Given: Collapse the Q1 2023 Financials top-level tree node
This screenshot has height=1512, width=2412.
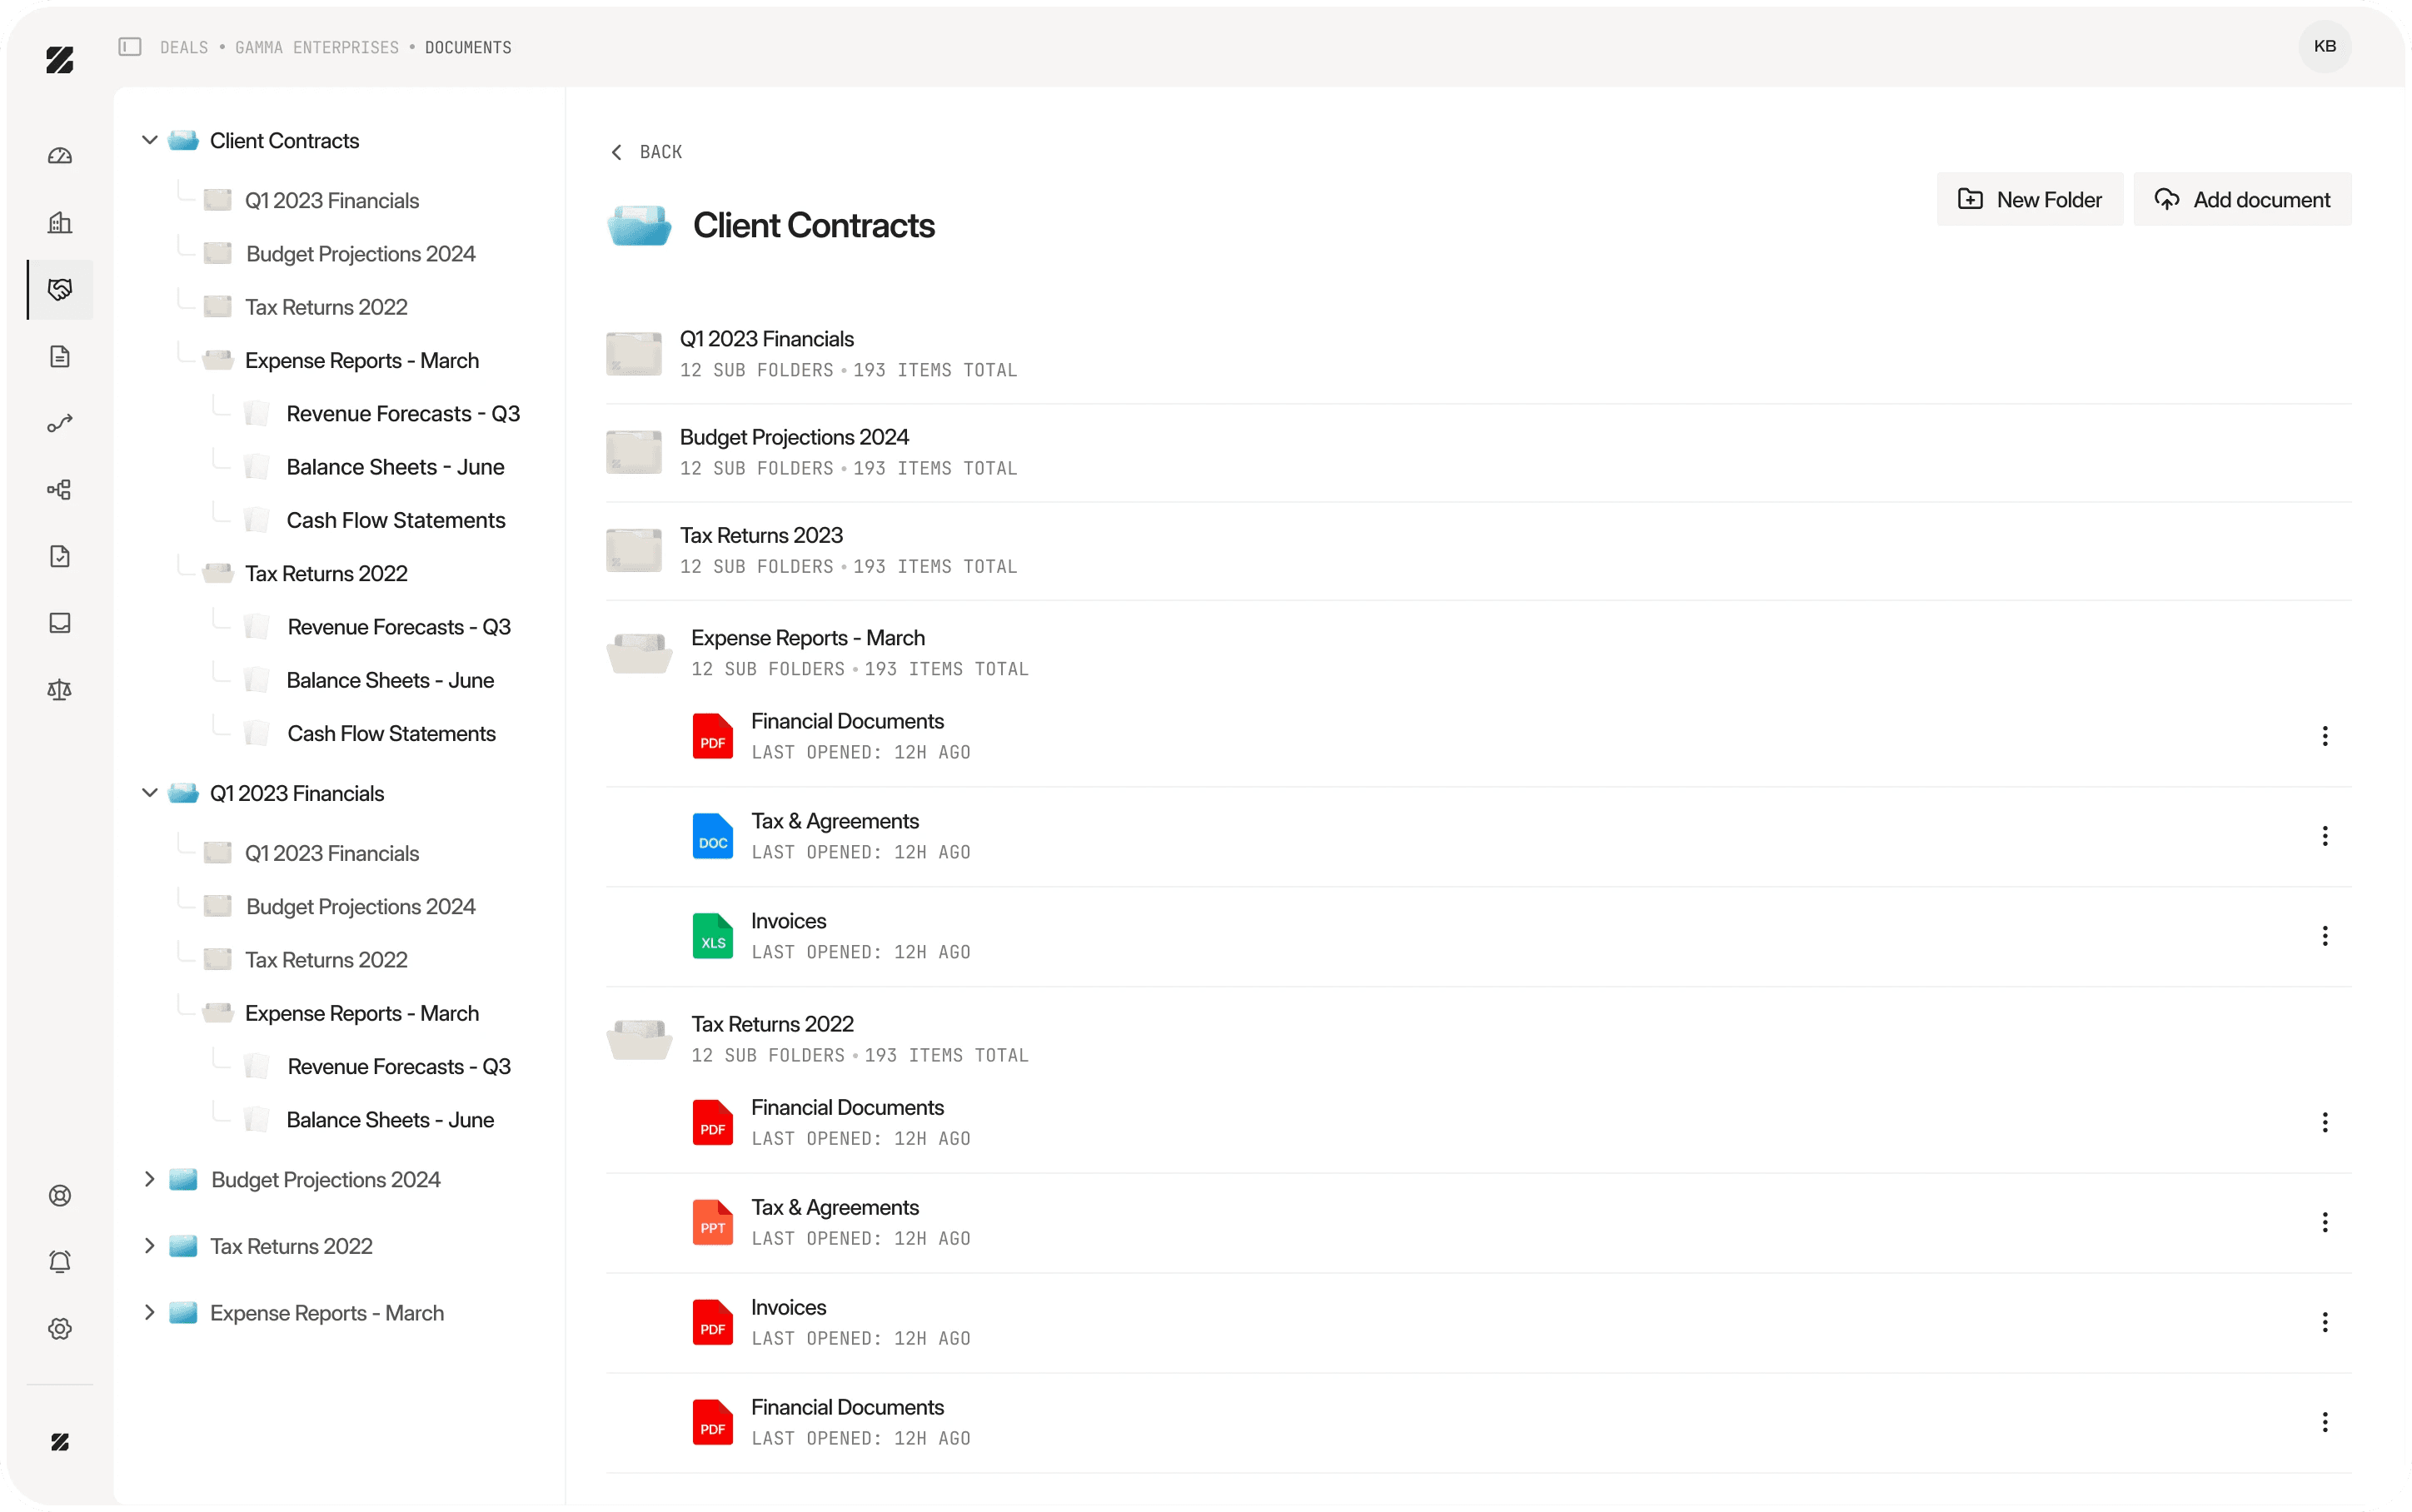Looking at the screenshot, I should (150, 793).
